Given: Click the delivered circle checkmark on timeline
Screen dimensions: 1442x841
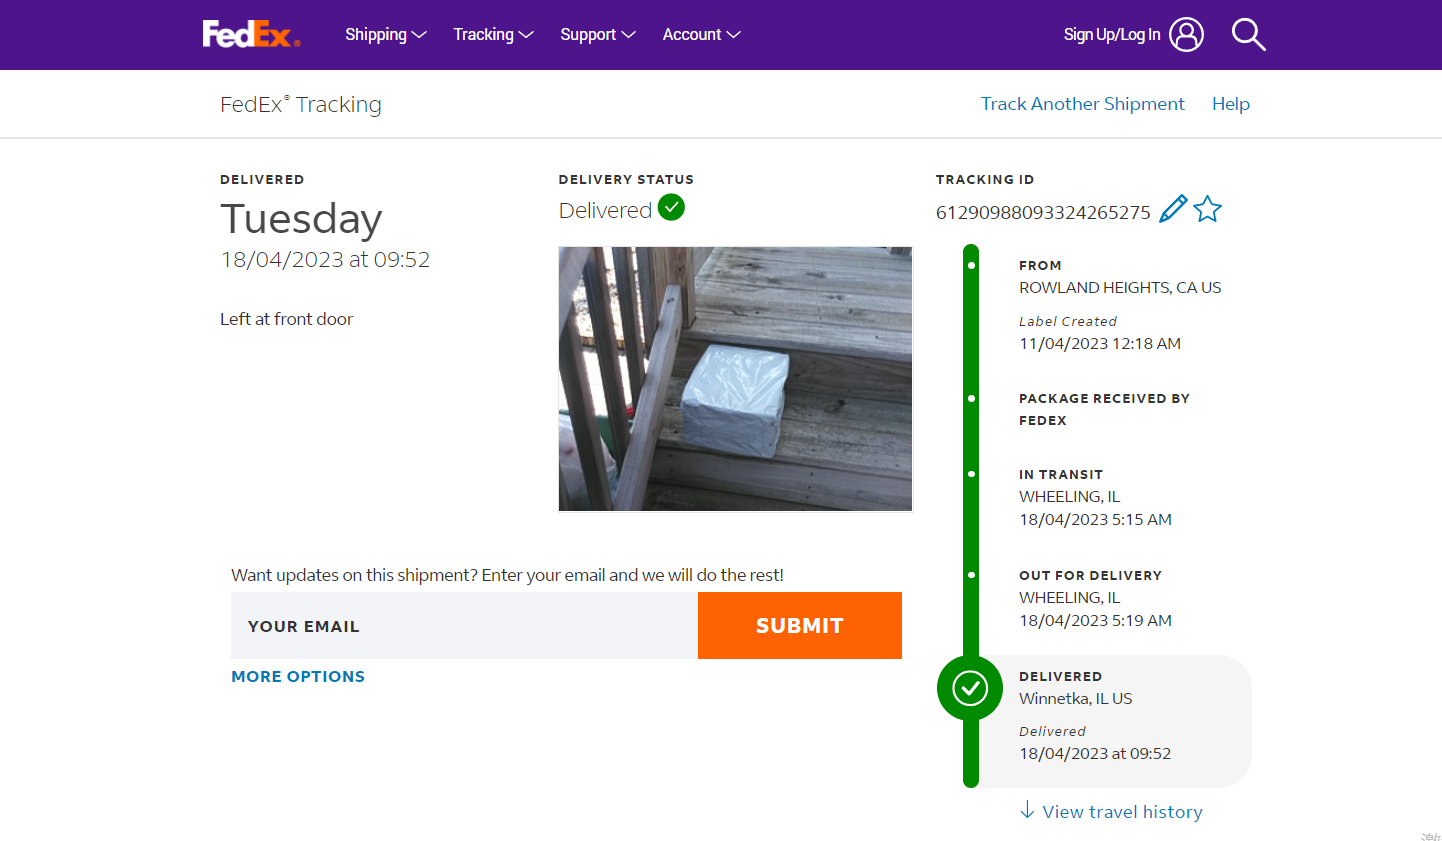Looking at the screenshot, I should pyautogui.click(x=970, y=688).
